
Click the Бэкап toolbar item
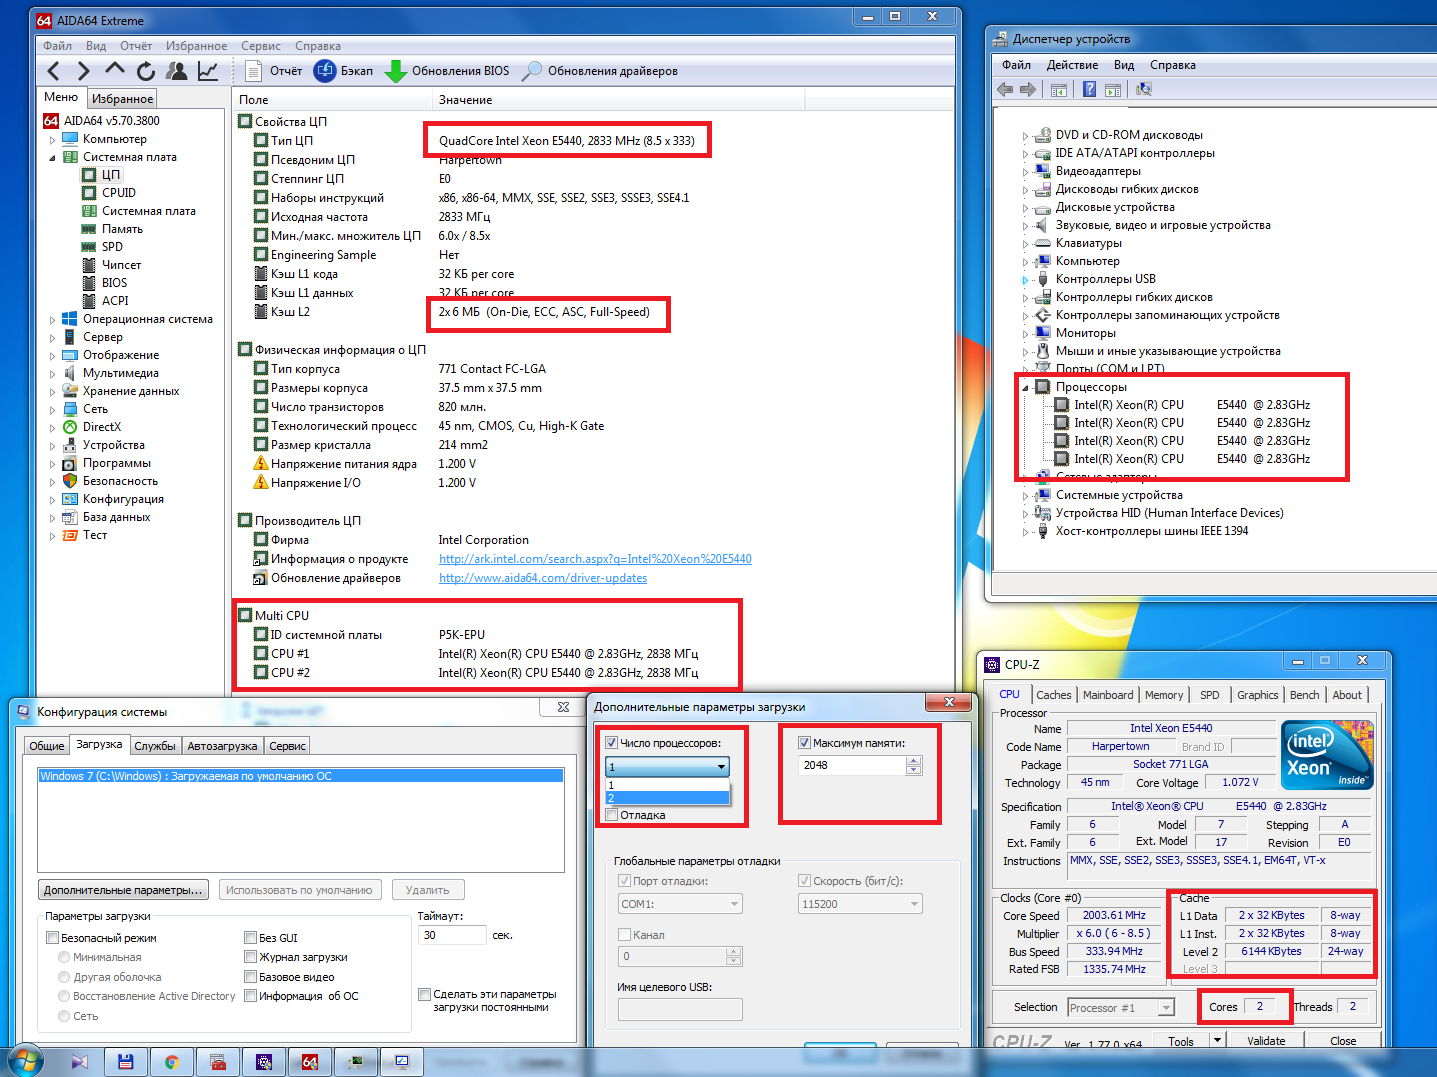(x=343, y=71)
